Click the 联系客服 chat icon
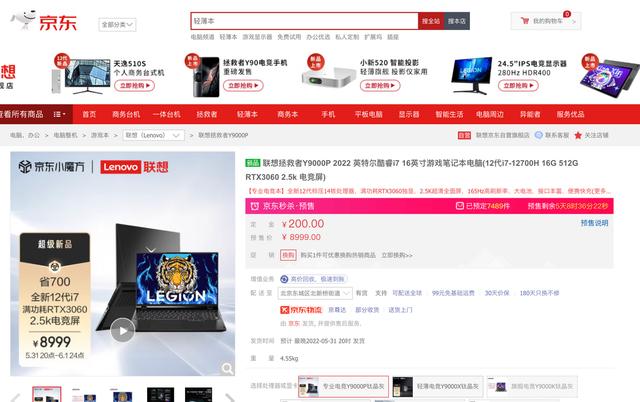 click(x=538, y=135)
